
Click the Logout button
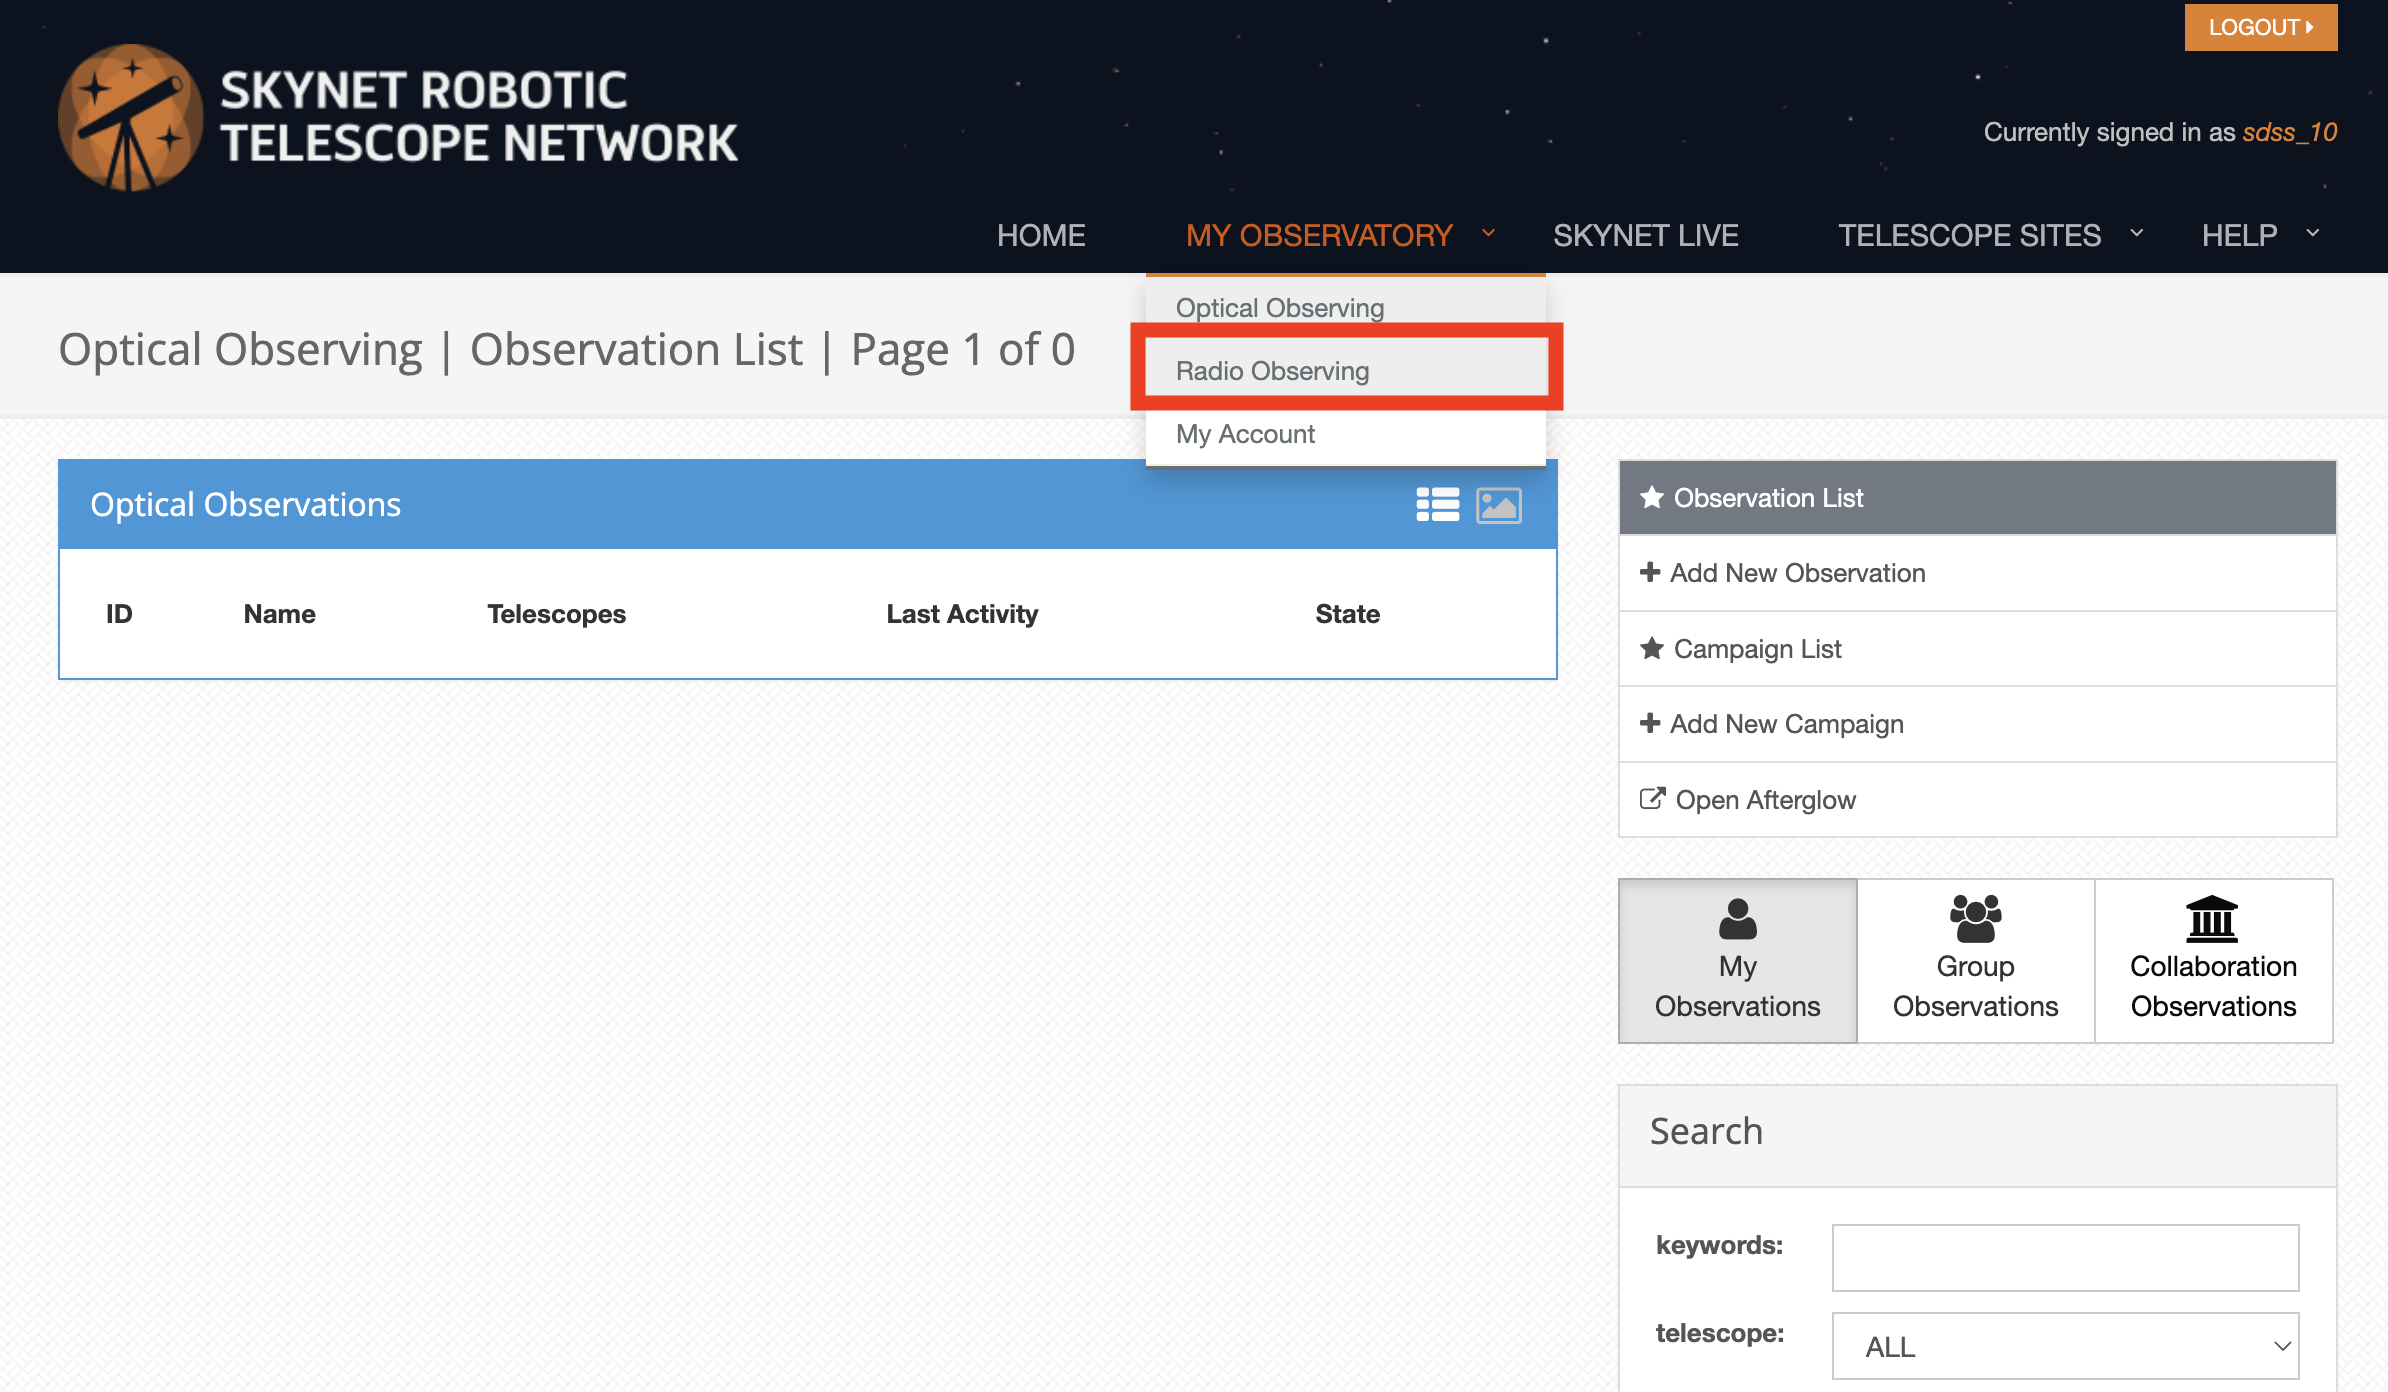[x=2260, y=27]
